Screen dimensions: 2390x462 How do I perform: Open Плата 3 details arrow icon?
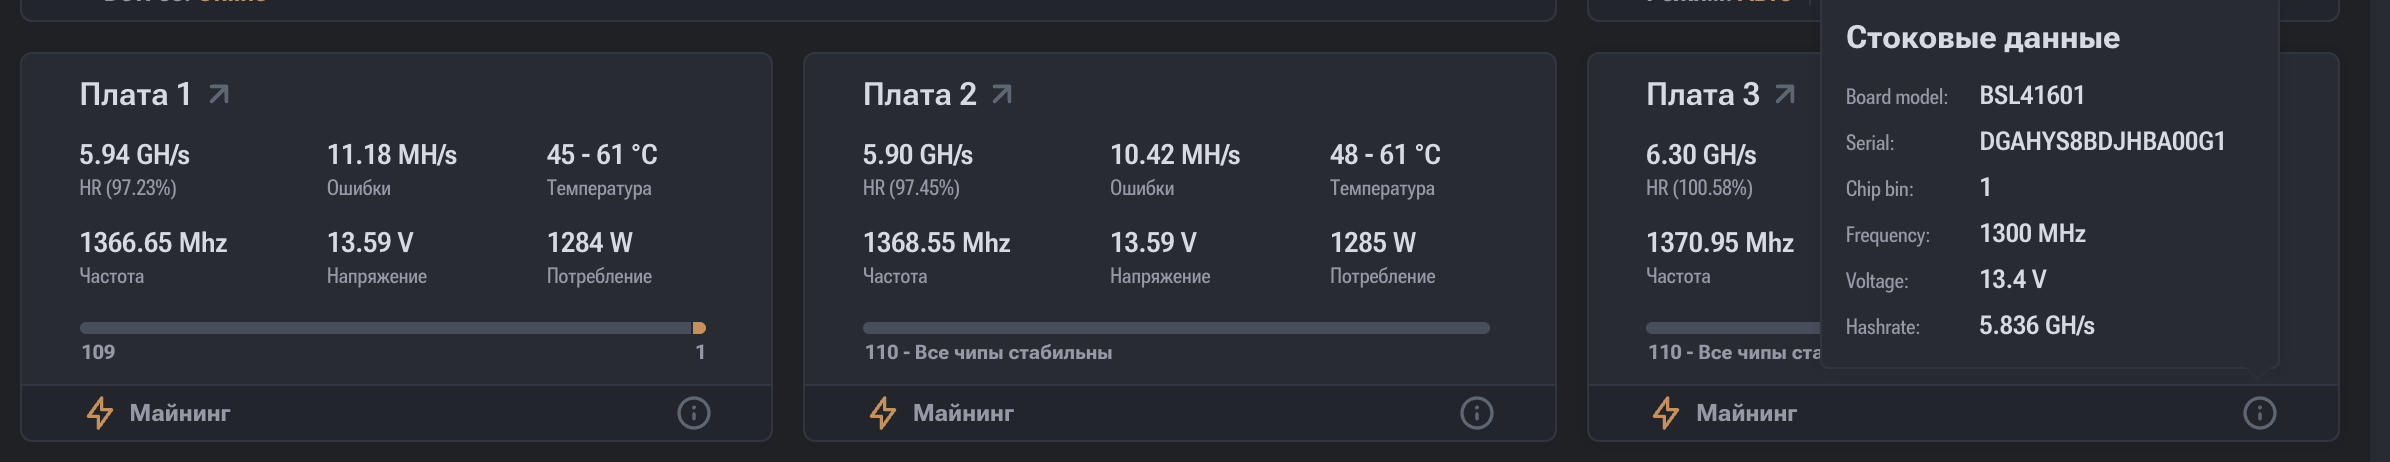point(1785,94)
